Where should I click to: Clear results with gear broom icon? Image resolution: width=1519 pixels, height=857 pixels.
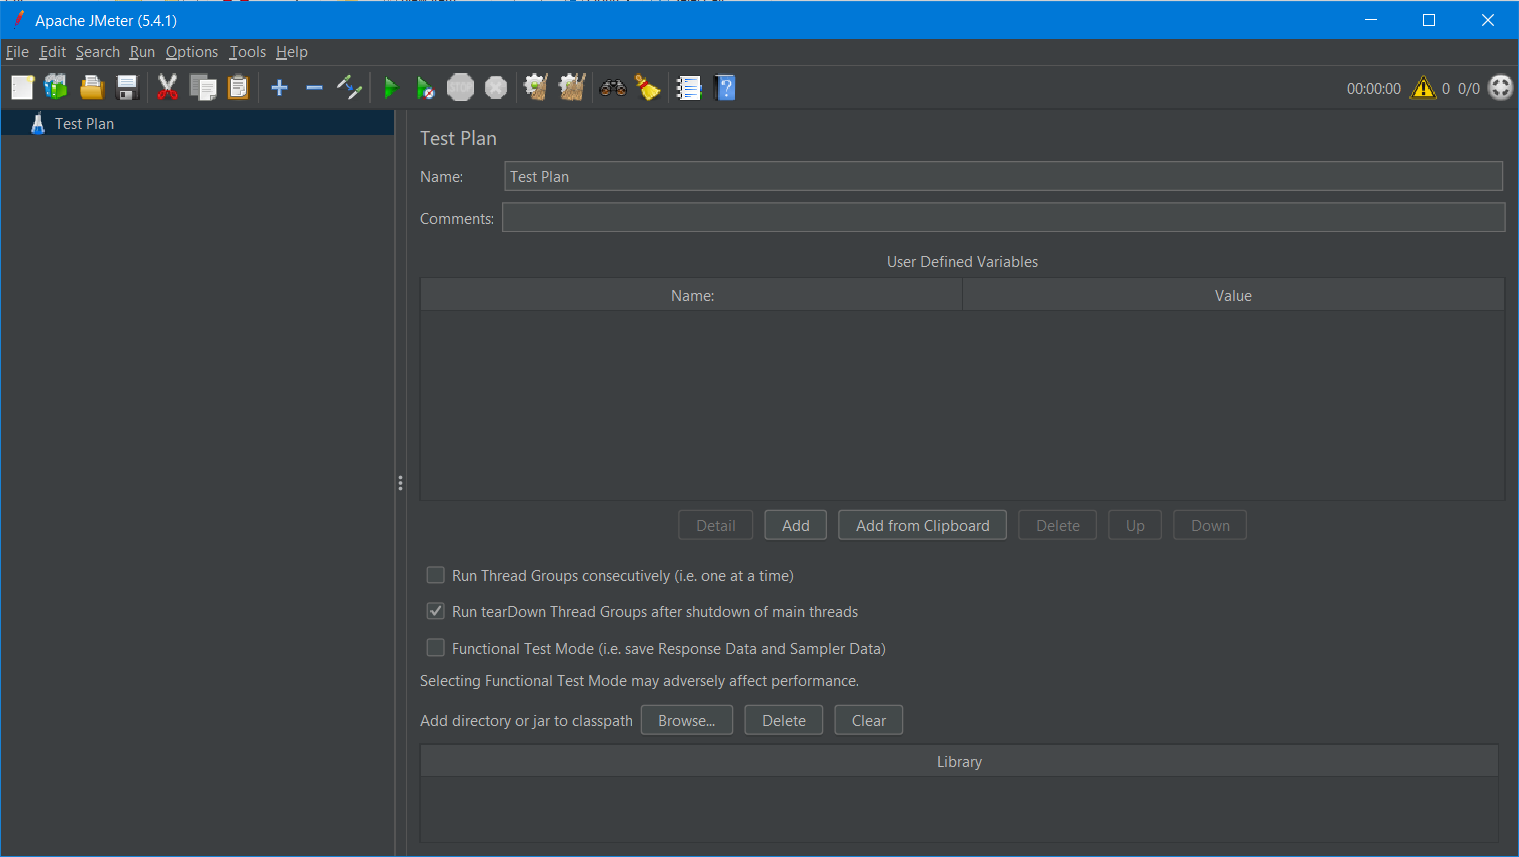(x=536, y=88)
